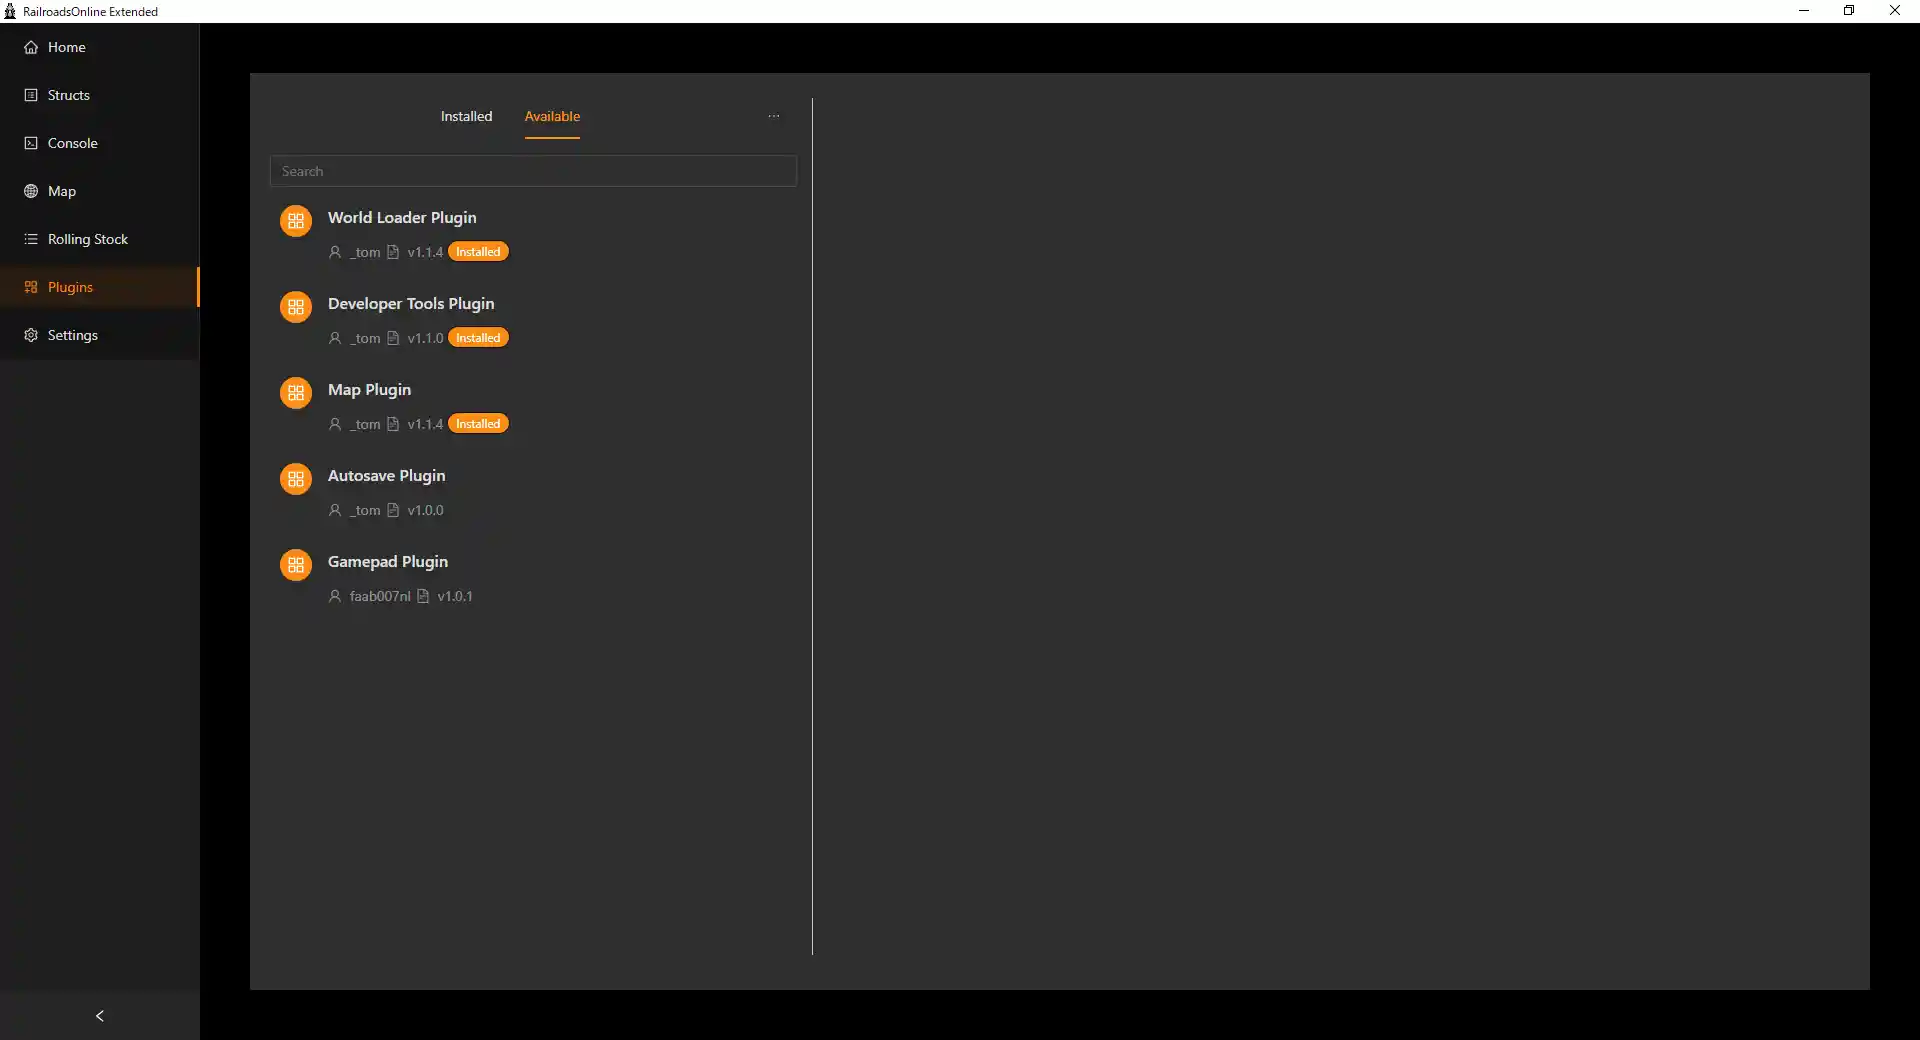Click version file icon under Gamepad Plugin
Screen dimensions: 1920x1040
(x=423, y=596)
